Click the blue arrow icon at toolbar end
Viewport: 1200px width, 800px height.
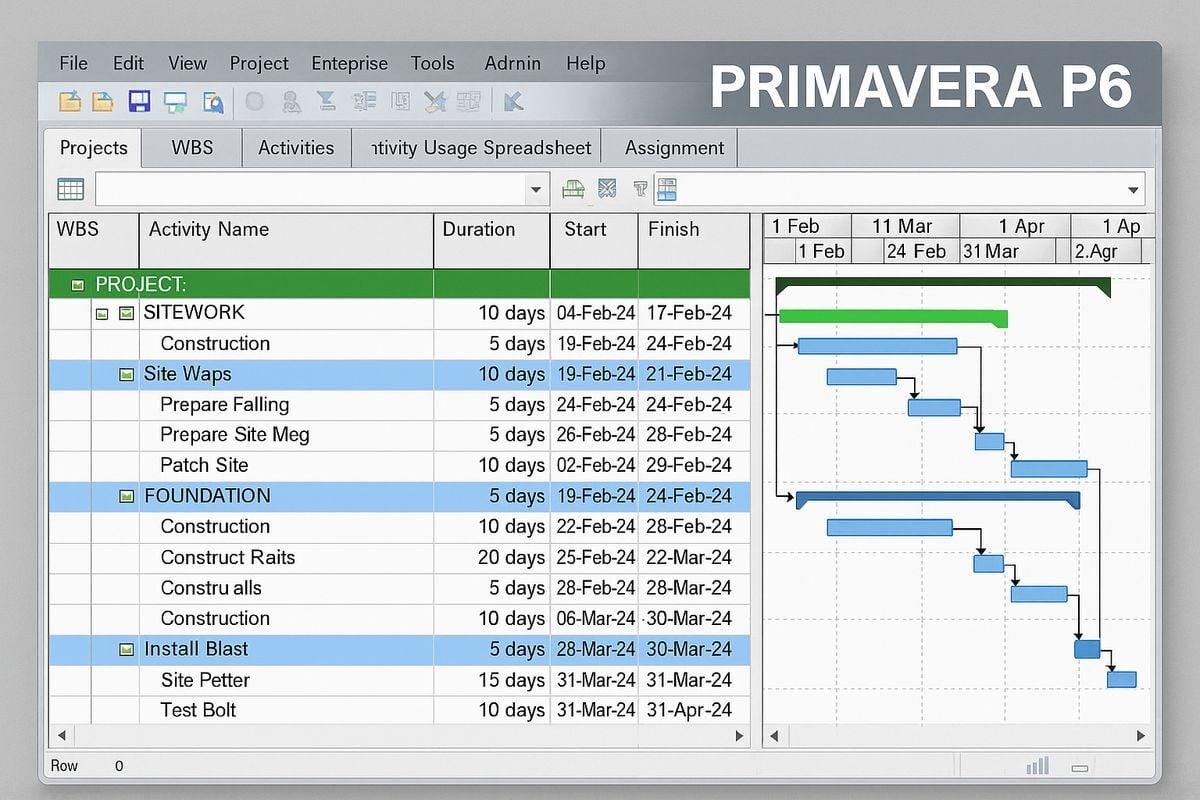click(x=513, y=101)
